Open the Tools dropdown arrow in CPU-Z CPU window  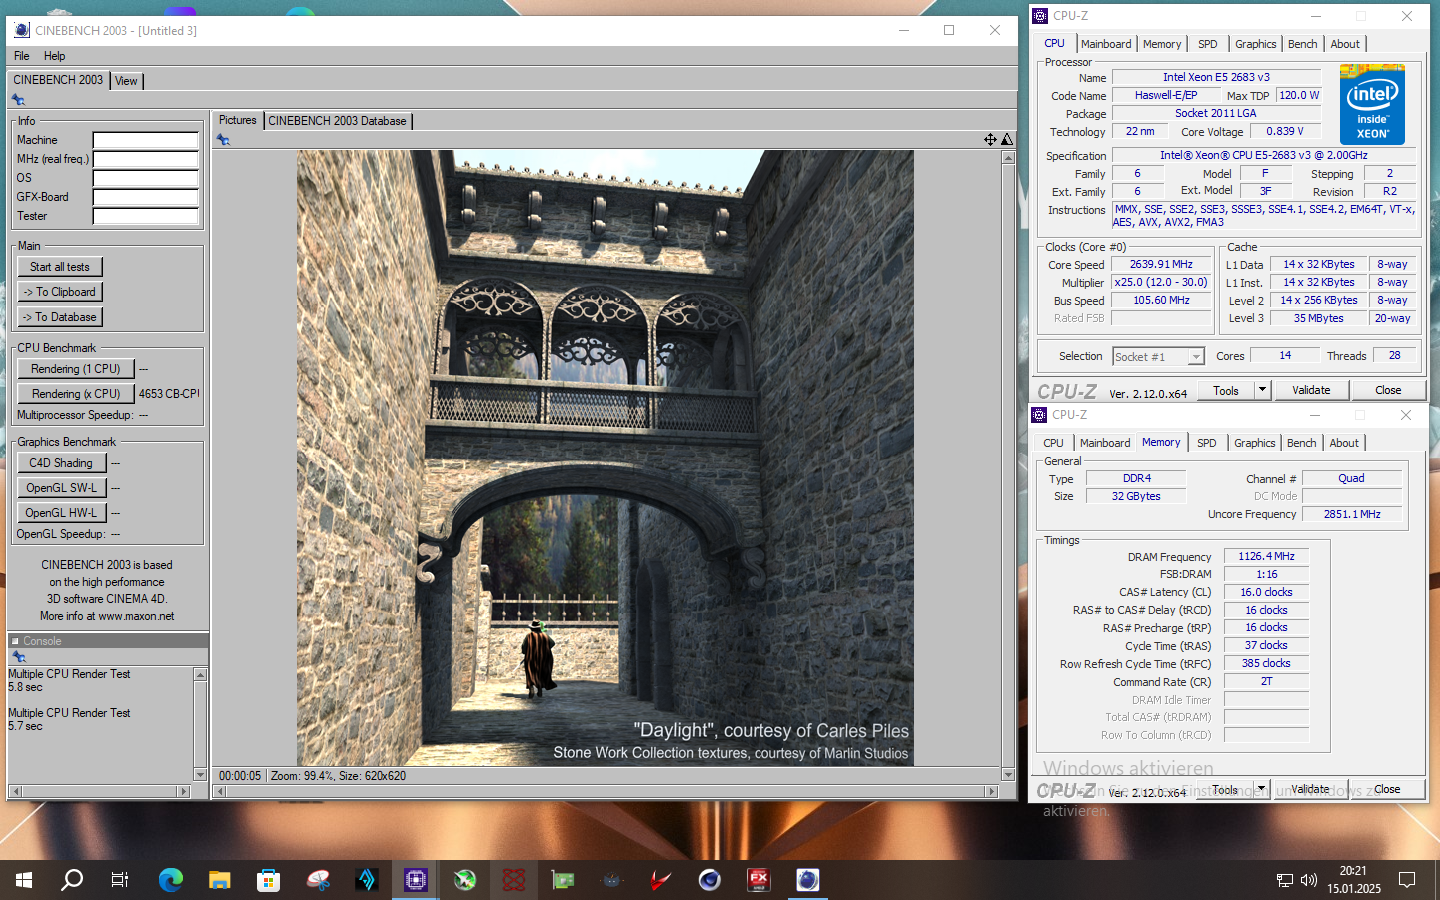pyautogui.click(x=1262, y=390)
